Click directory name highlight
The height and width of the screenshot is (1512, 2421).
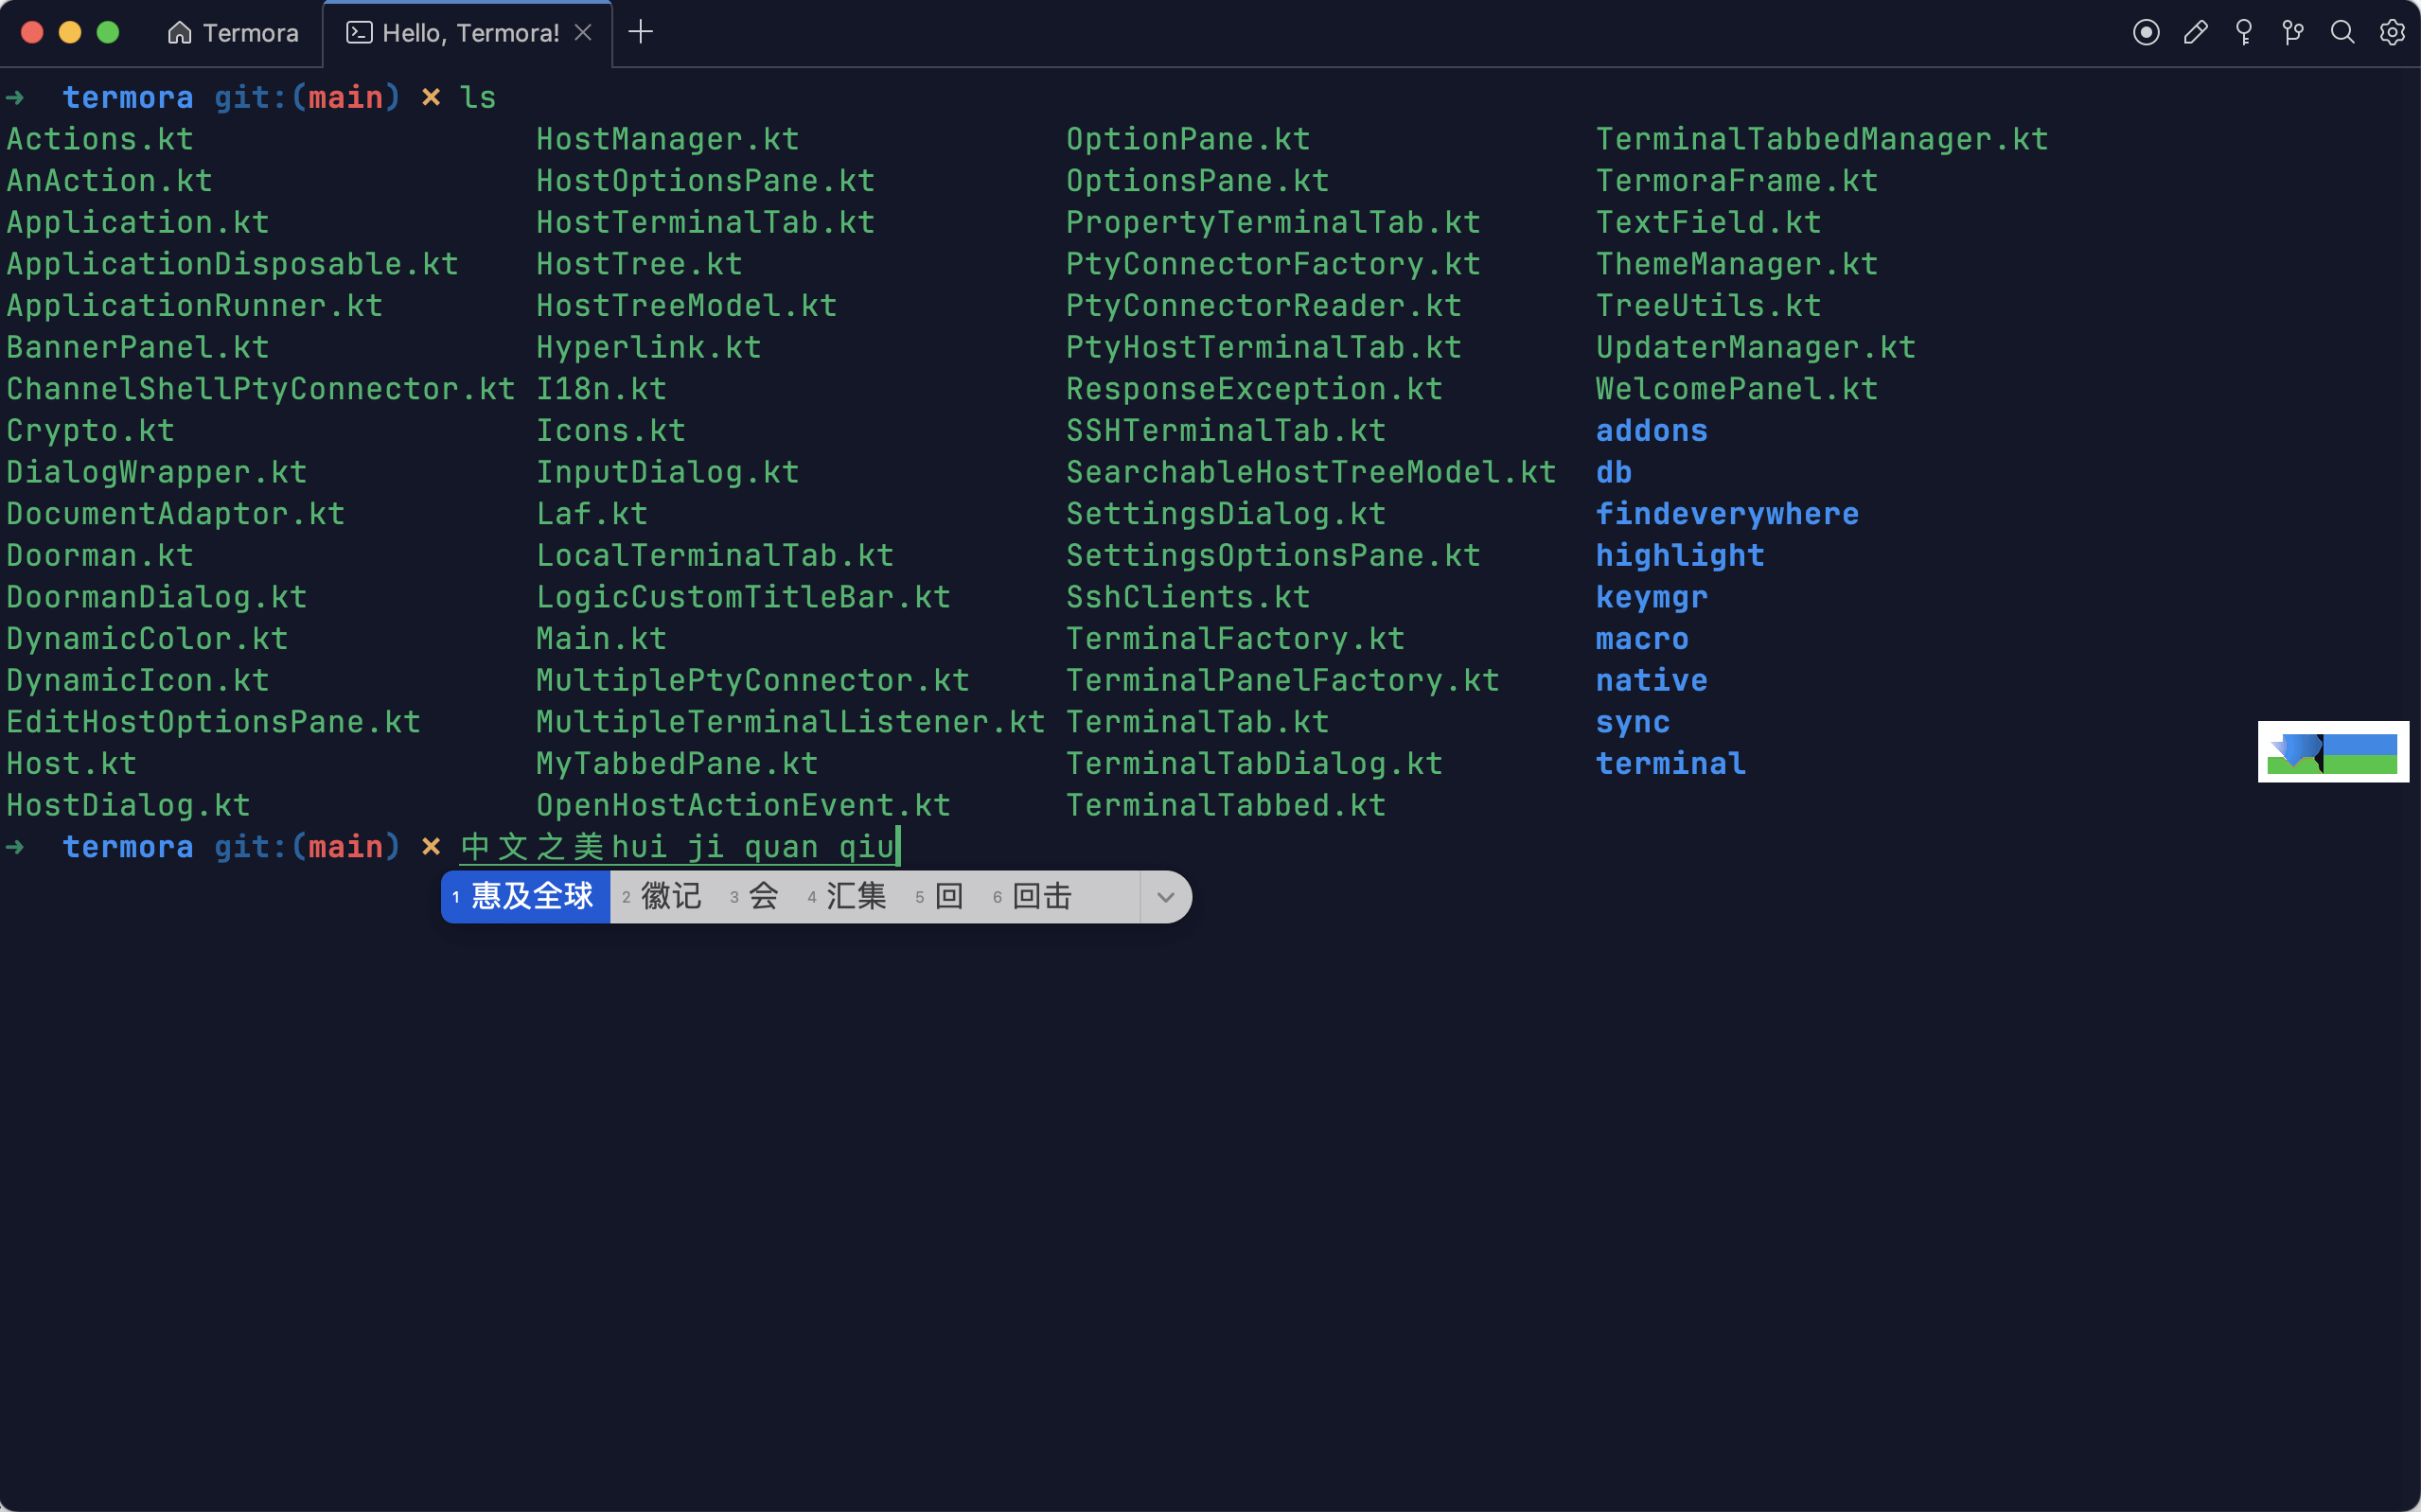click(1680, 556)
